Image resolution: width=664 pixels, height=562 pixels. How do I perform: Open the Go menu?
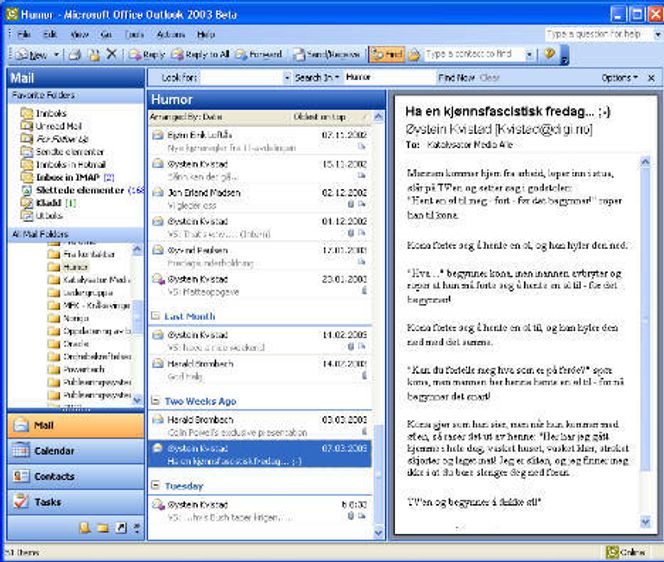(x=106, y=34)
